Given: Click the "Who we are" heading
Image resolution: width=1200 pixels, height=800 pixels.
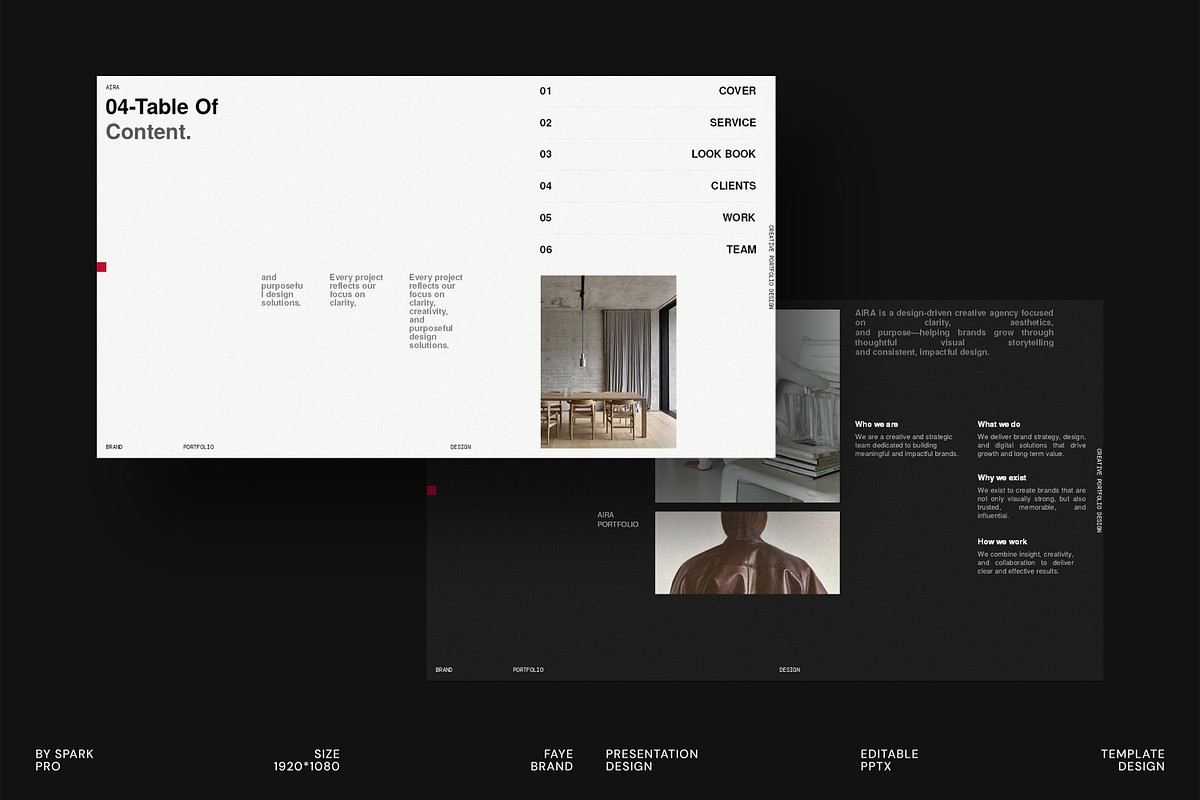Looking at the screenshot, I should click(876, 425).
